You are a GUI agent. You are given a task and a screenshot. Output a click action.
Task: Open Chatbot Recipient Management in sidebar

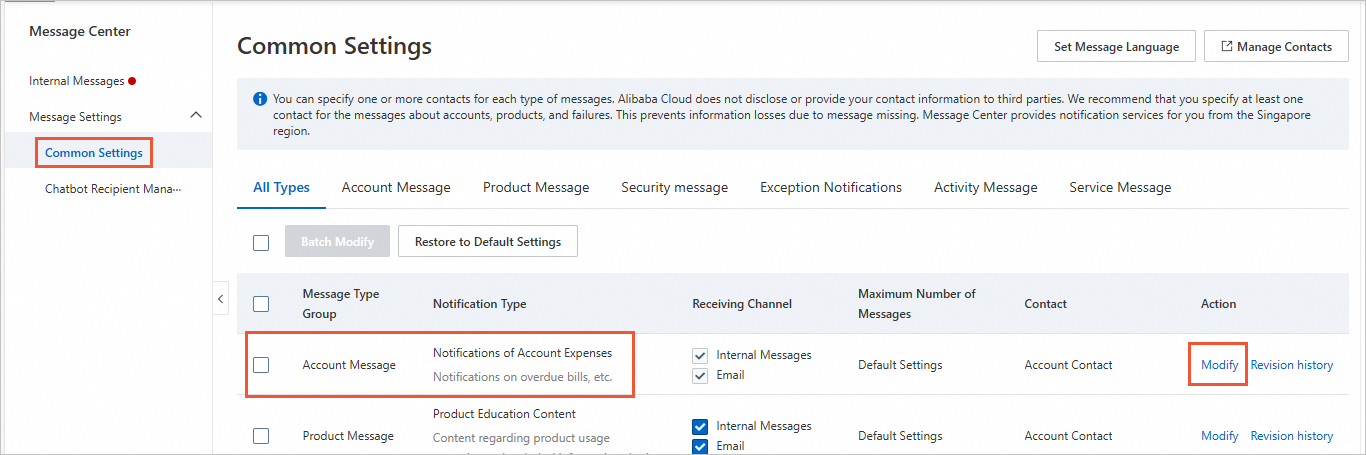(x=113, y=188)
